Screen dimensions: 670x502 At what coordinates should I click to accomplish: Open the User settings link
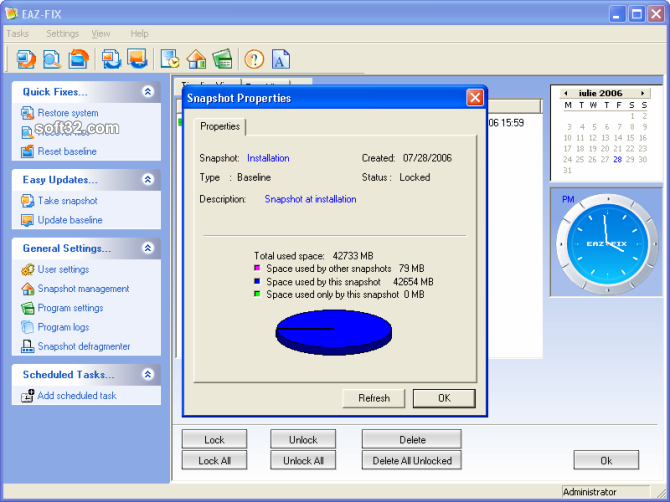coord(63,270)
